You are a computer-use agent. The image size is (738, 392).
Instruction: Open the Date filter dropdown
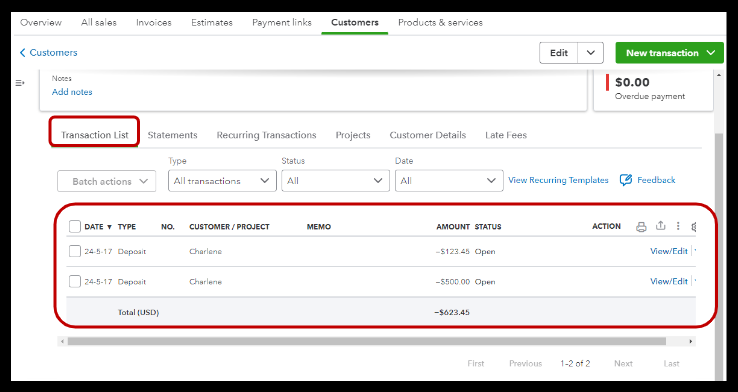(449, 181)
